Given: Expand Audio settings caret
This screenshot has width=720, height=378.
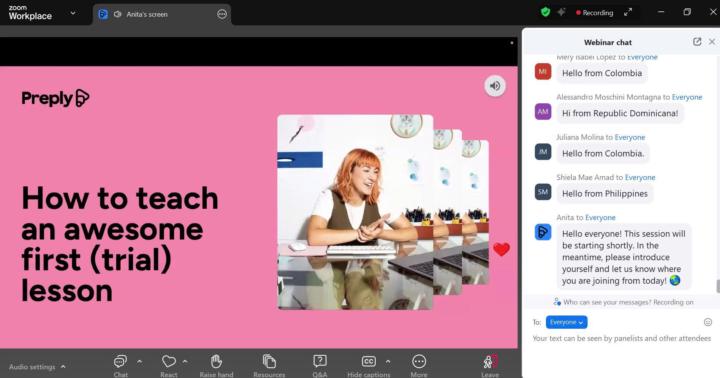Looking at the screenshot, I should pos(63,367).
